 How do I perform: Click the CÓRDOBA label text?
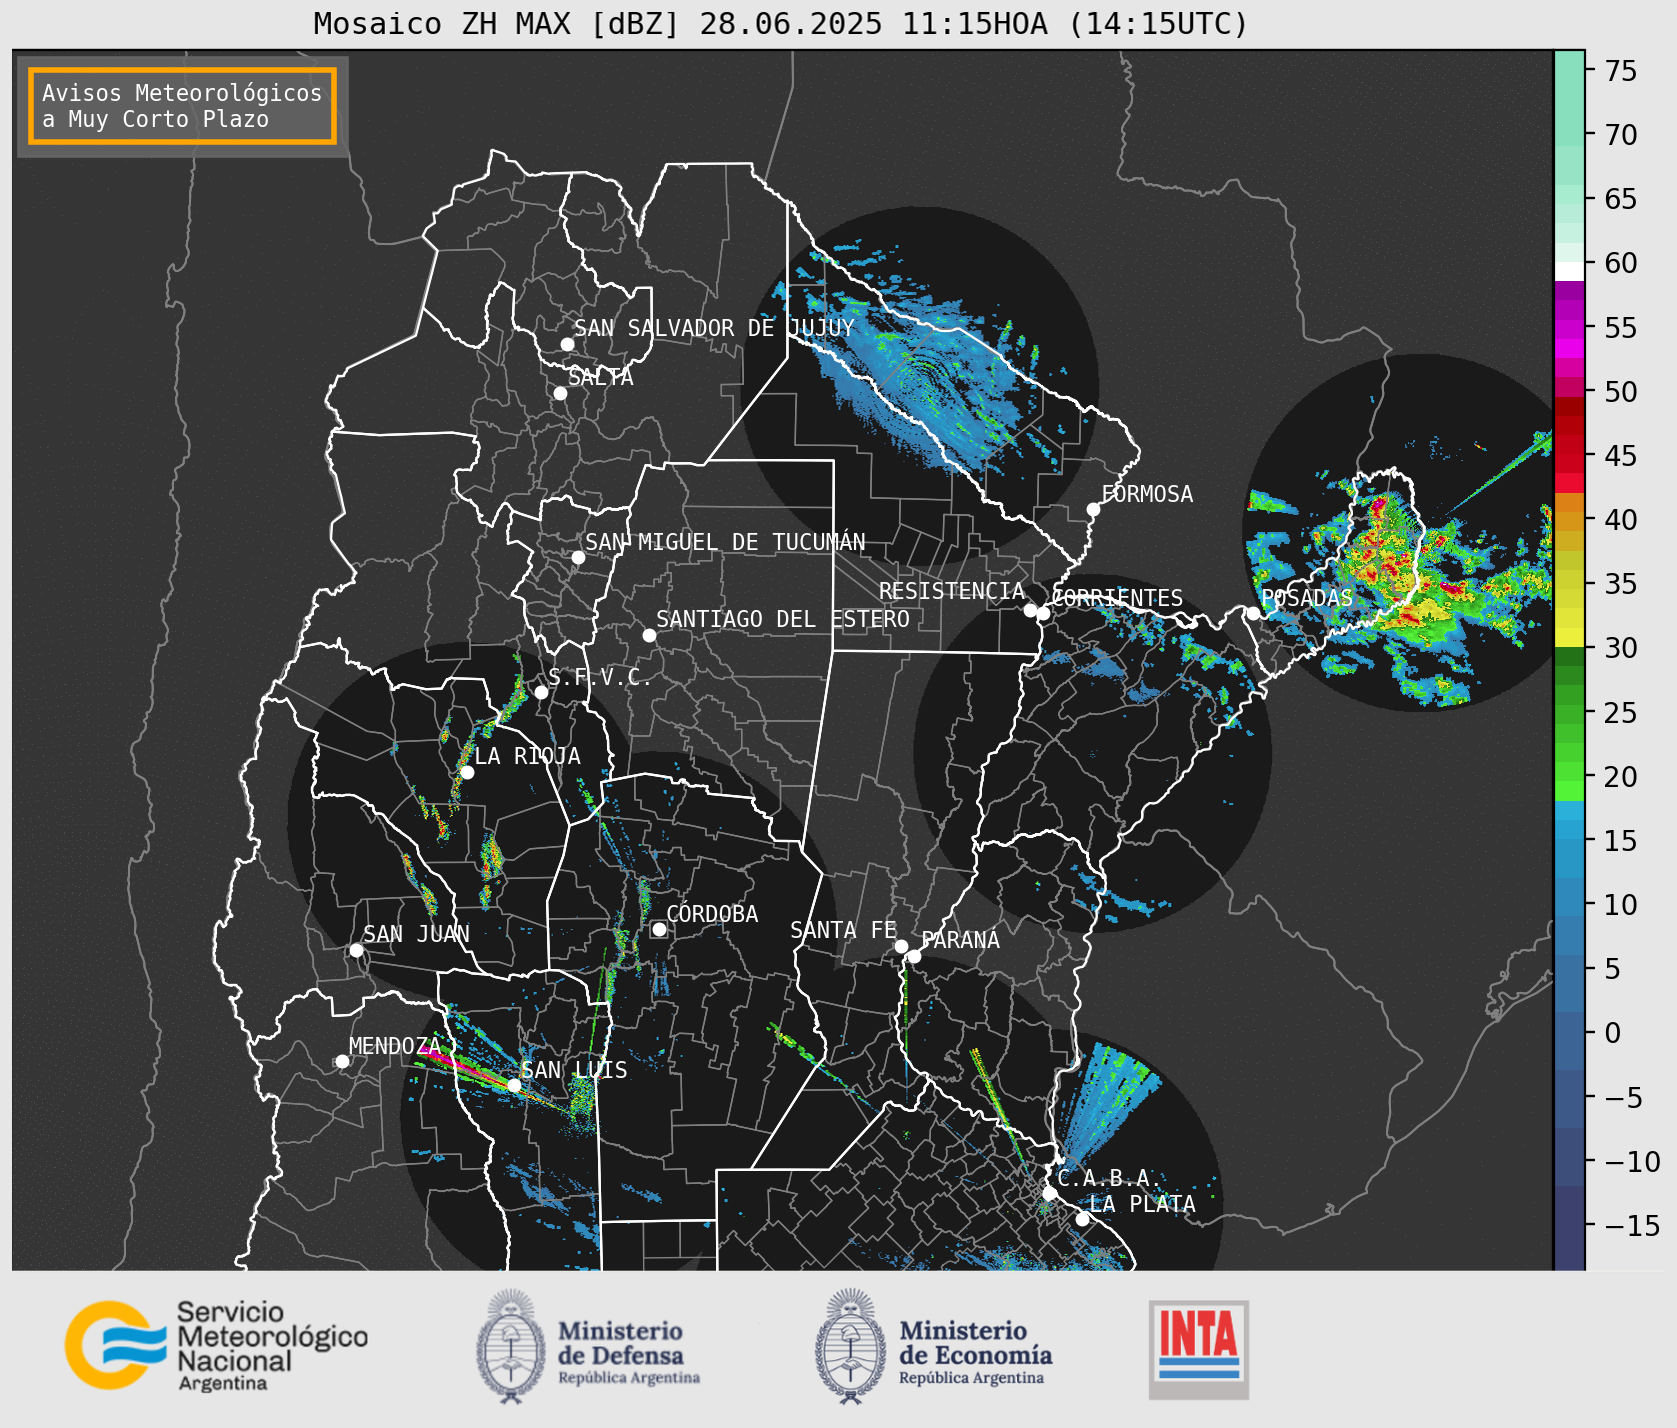(712, 913)
